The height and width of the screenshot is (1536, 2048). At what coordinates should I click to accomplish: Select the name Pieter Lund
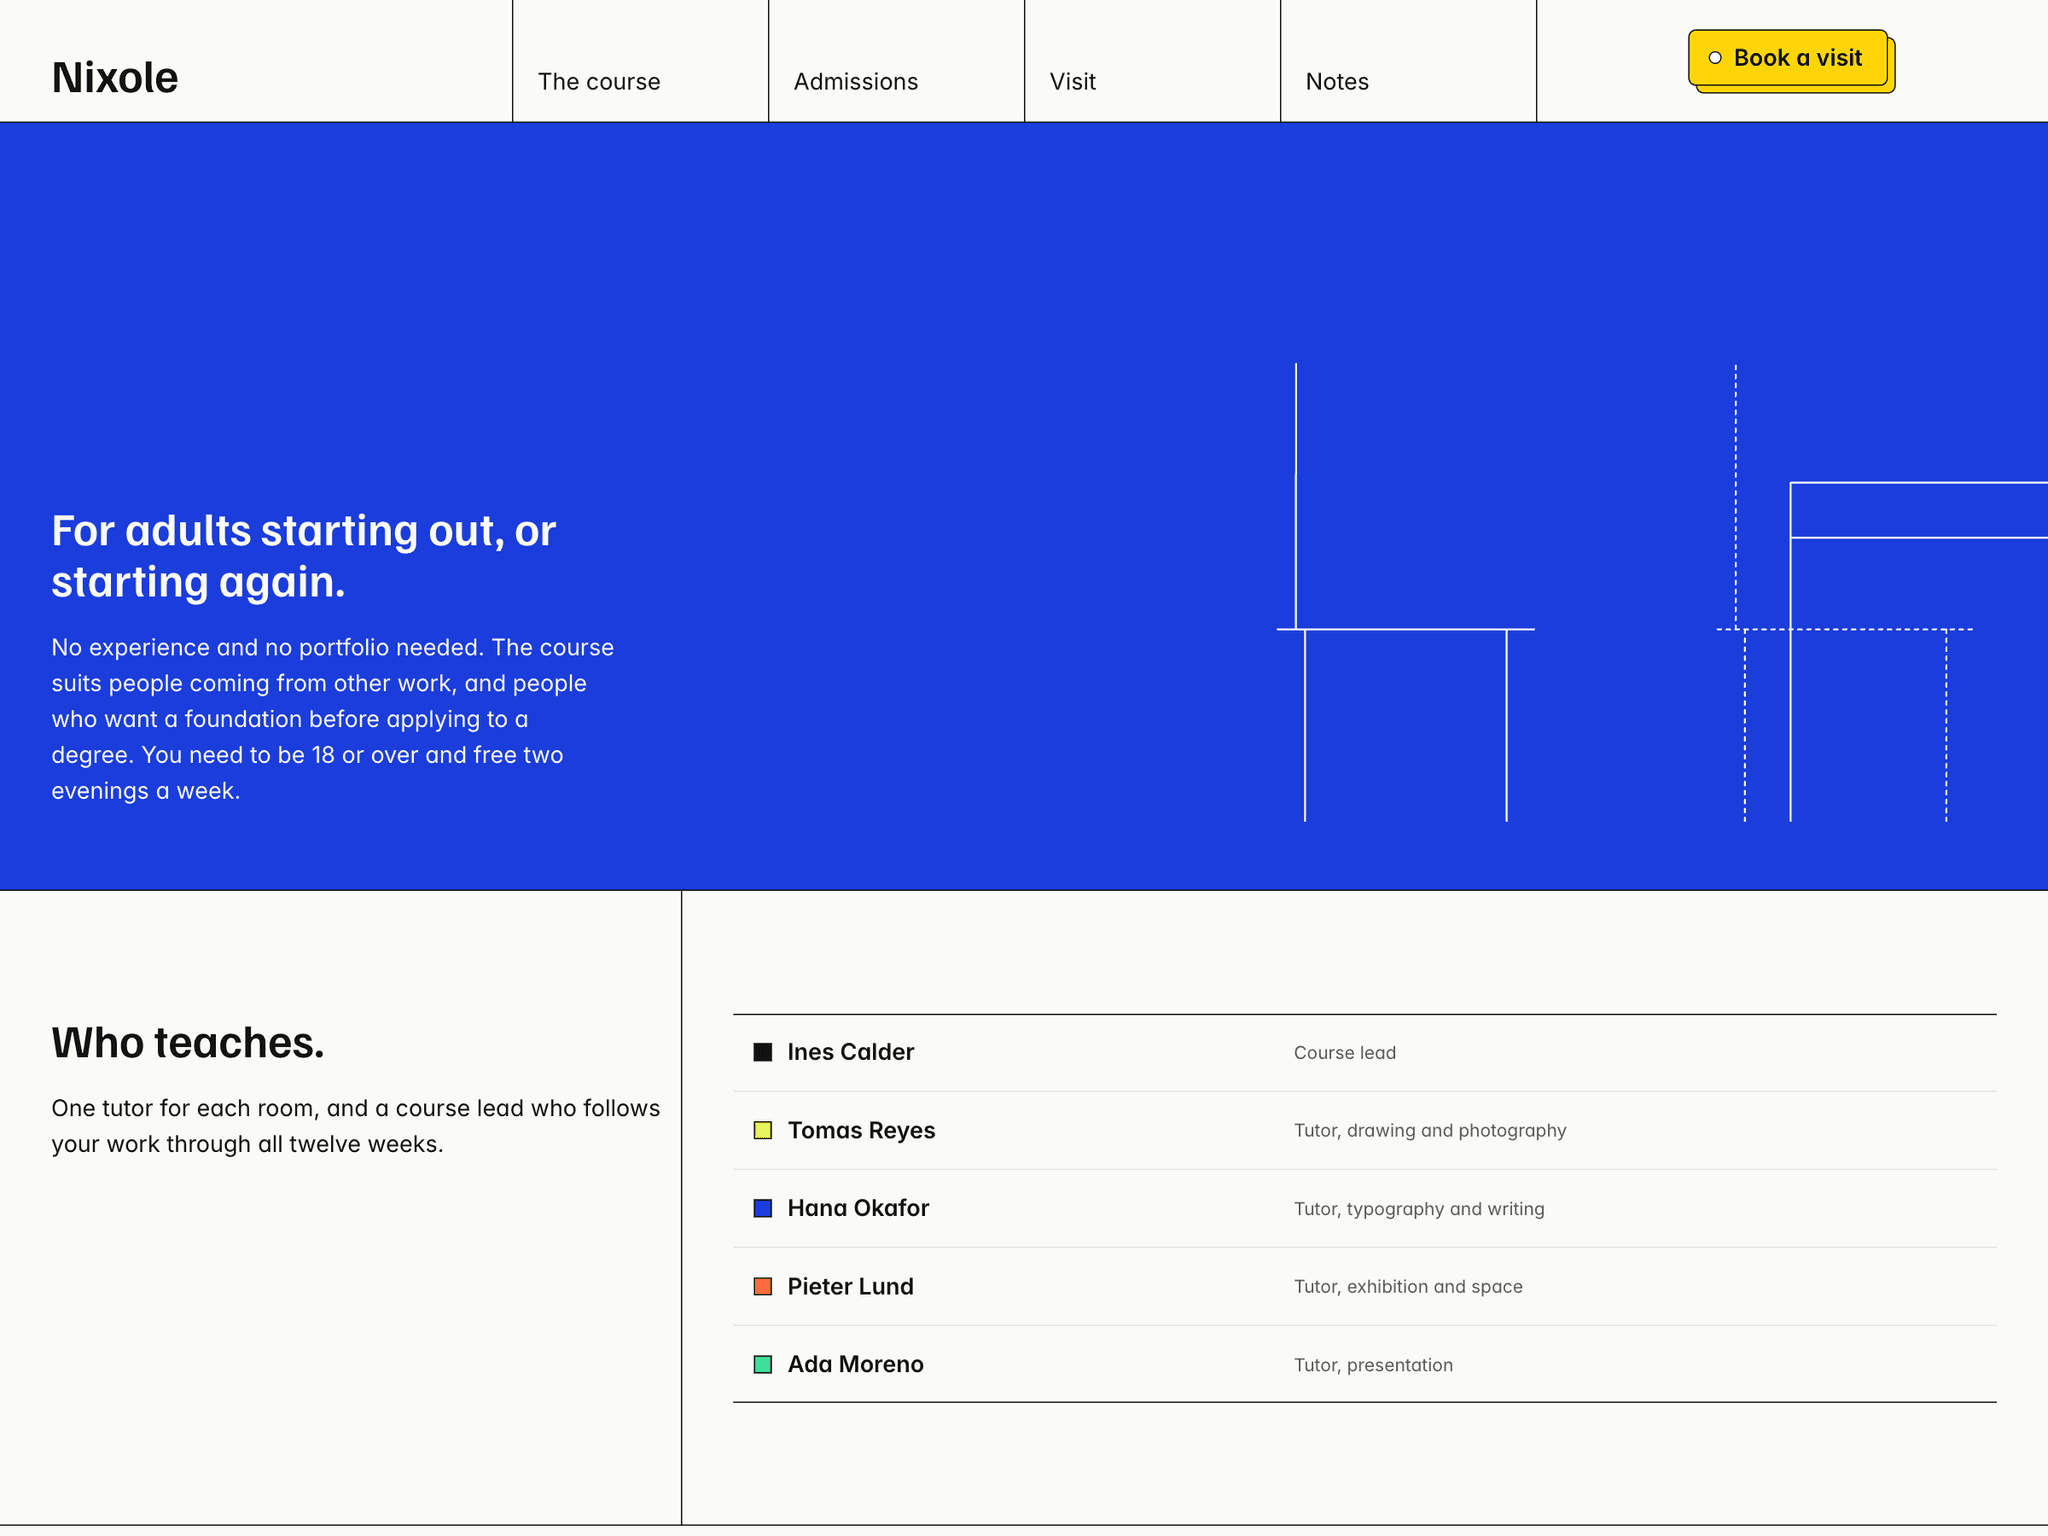[851, 1286]
